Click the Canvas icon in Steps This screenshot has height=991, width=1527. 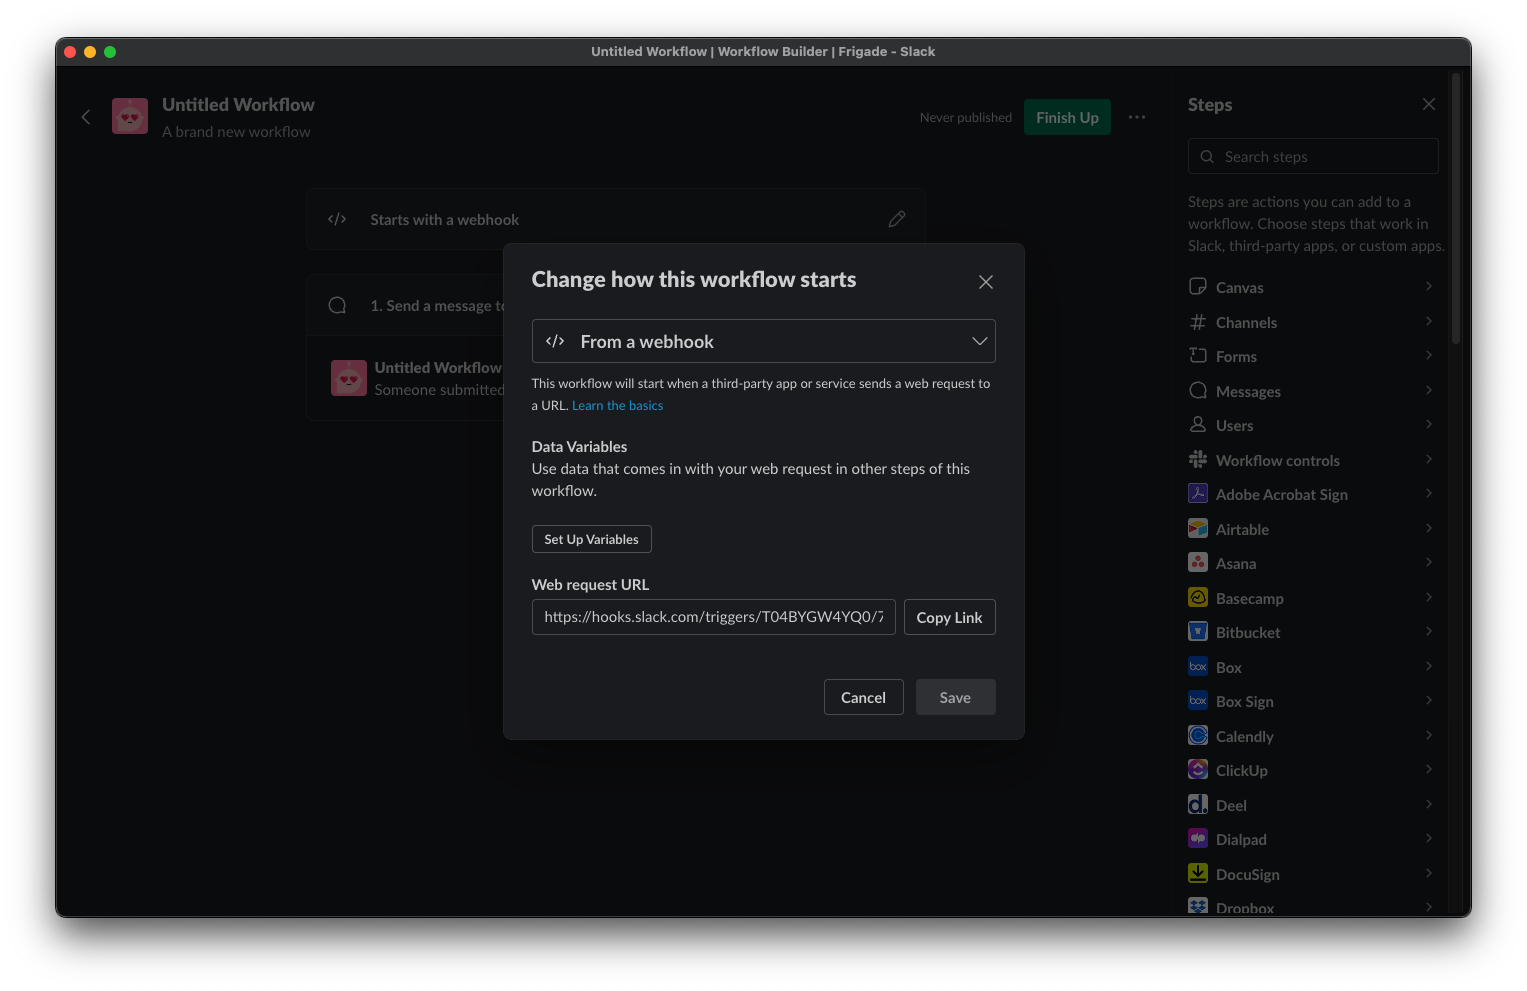[1198, 286]
